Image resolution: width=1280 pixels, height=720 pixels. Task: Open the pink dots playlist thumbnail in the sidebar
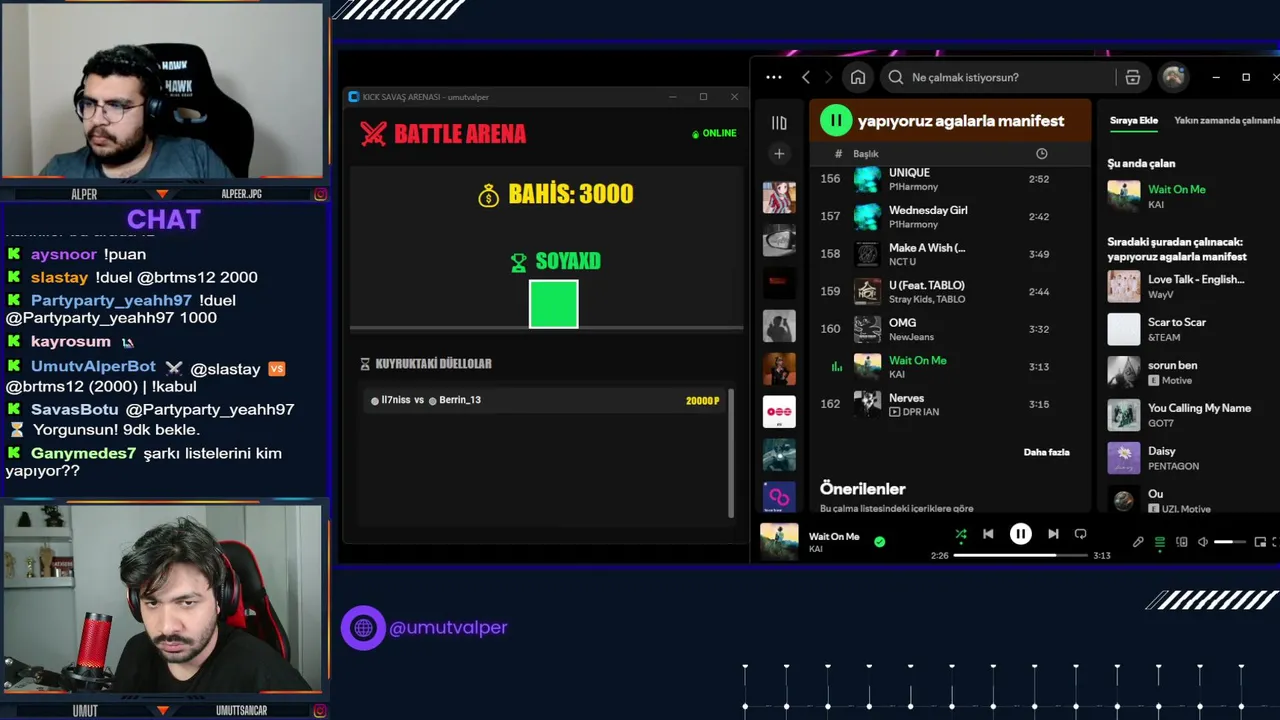tap(779, 412)
